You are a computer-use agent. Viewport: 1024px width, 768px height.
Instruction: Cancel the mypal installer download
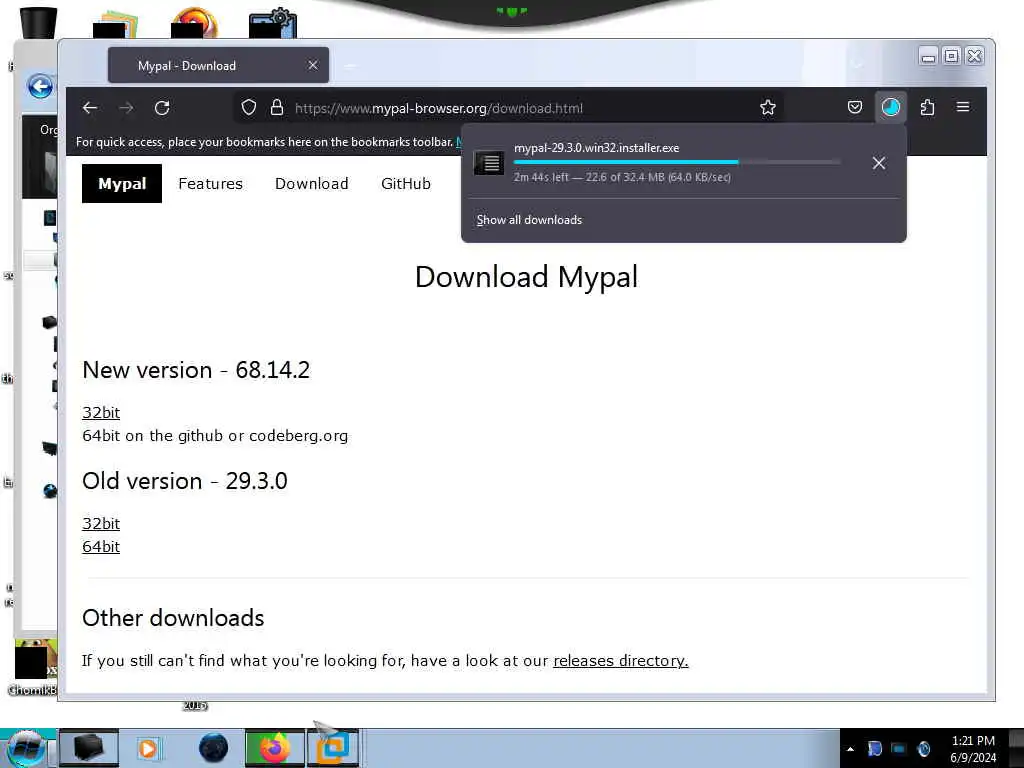pos(879,163)
